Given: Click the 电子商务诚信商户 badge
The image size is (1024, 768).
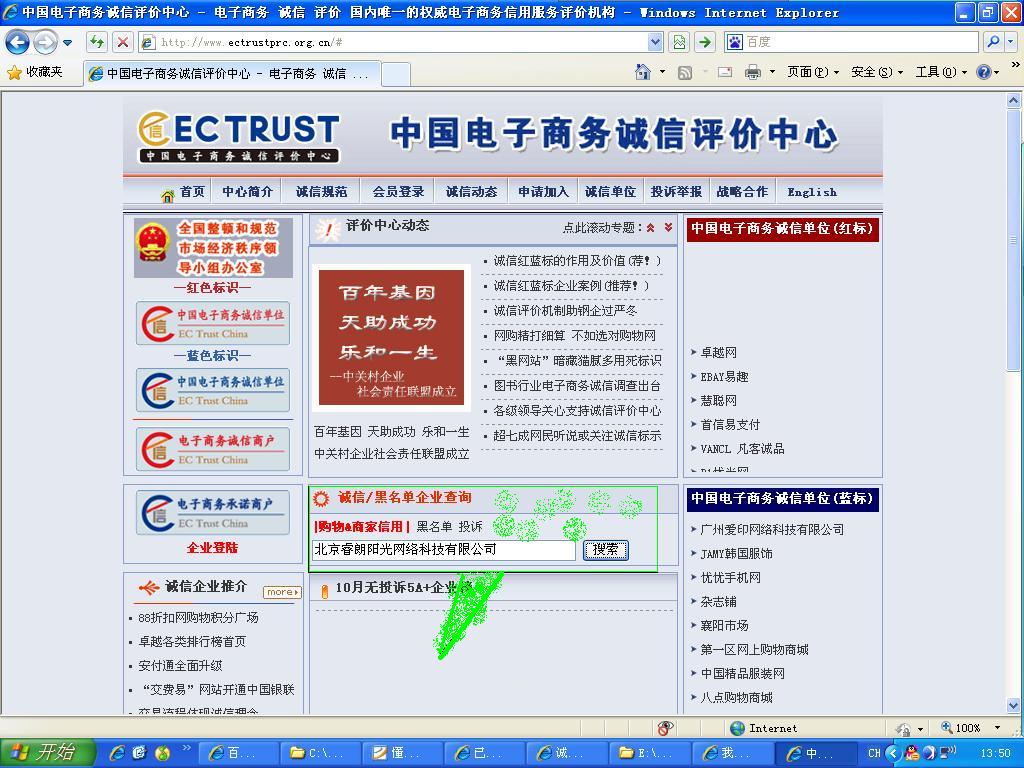Looking at the screenshot, I should [213, 449].
